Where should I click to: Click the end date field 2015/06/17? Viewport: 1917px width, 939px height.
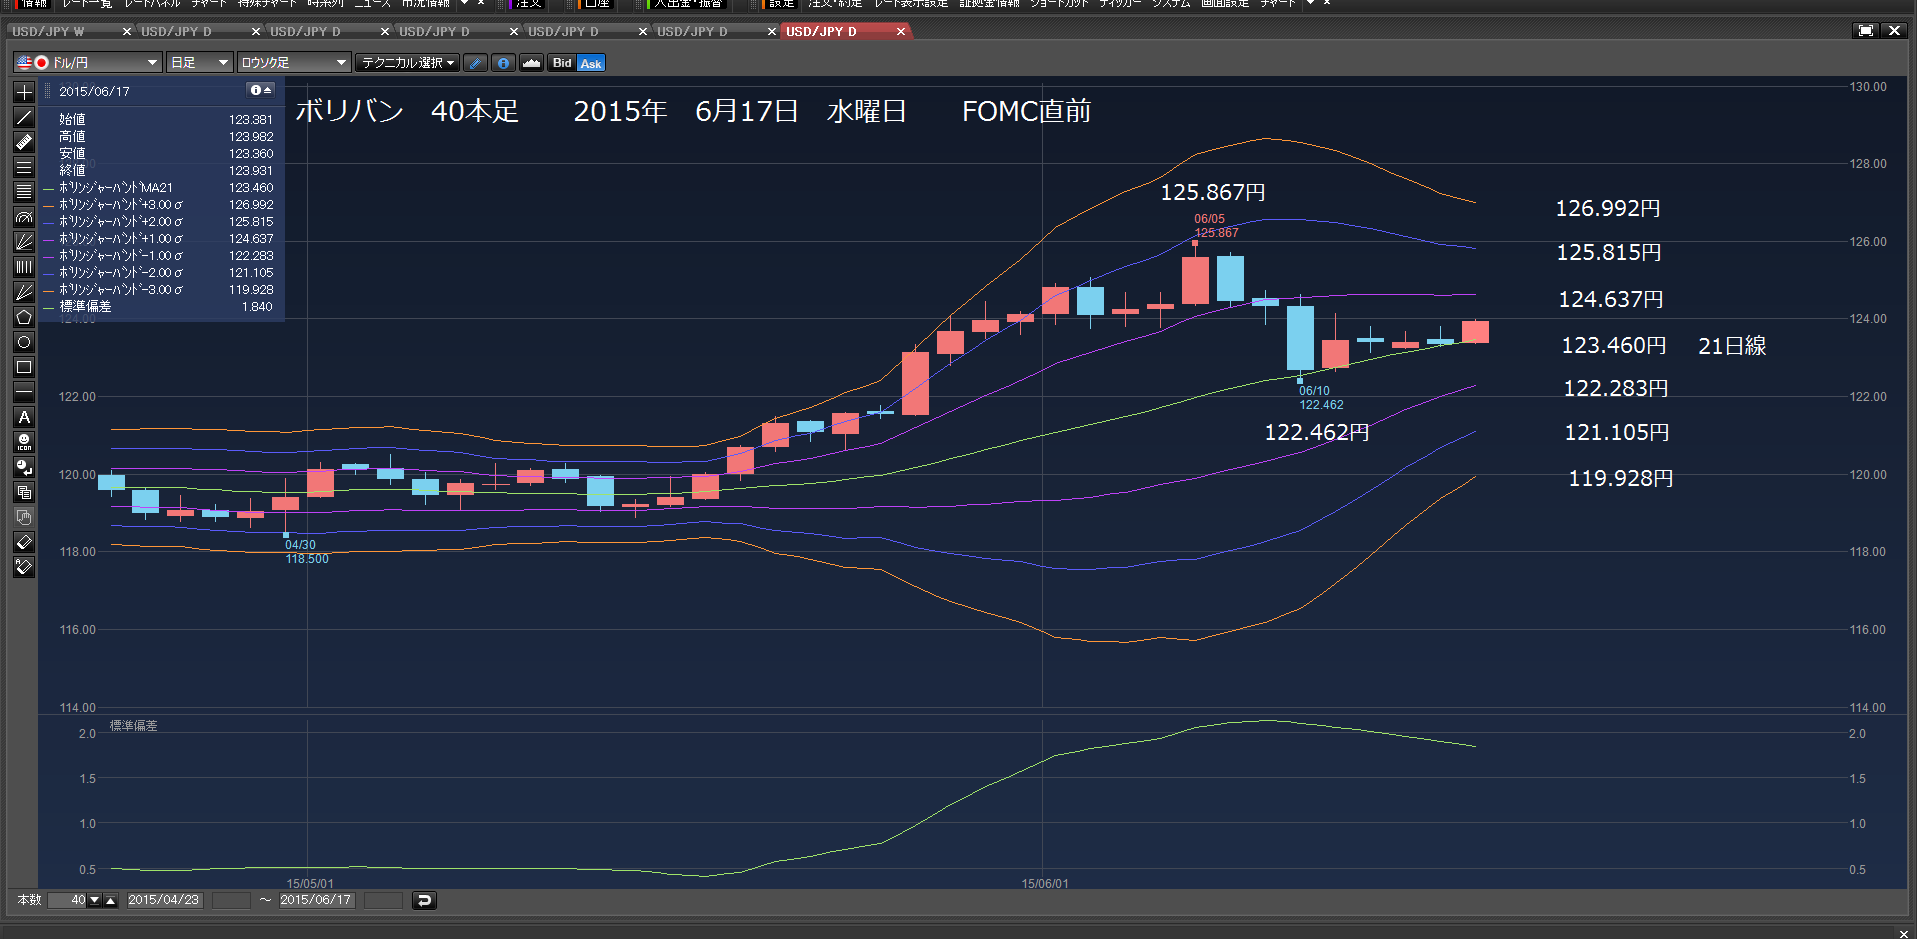click(316, 901)
